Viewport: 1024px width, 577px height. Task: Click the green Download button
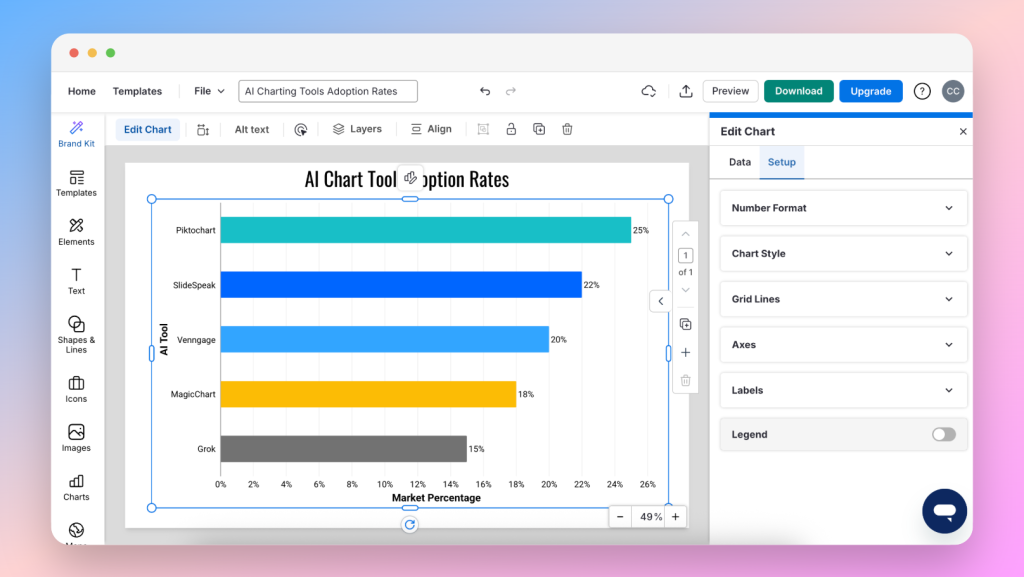pos(799,91)
